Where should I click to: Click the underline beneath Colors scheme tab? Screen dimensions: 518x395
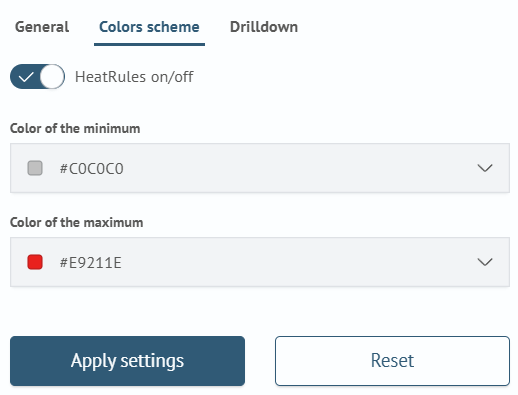tap(149, 44)
